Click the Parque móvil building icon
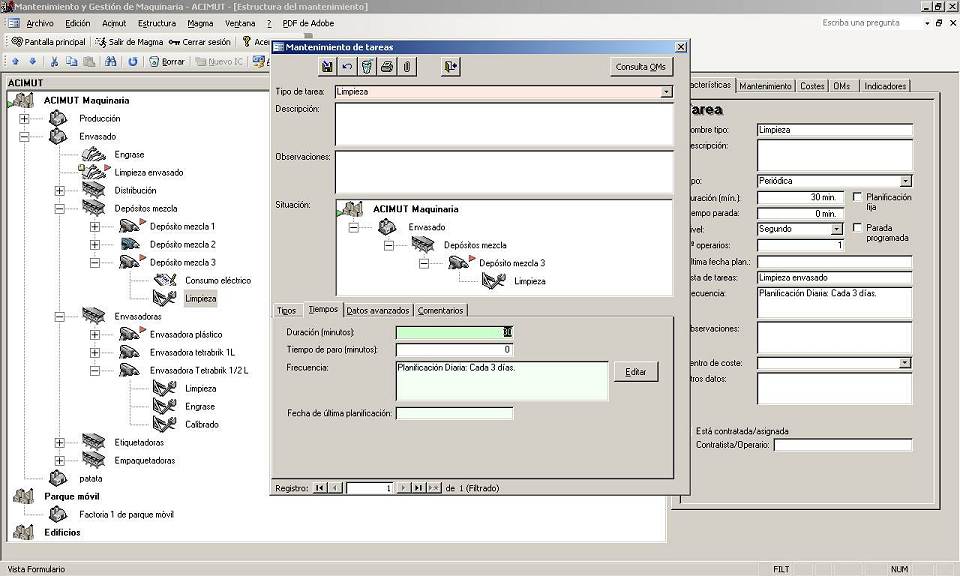960x576 pixels. point(23,496)
